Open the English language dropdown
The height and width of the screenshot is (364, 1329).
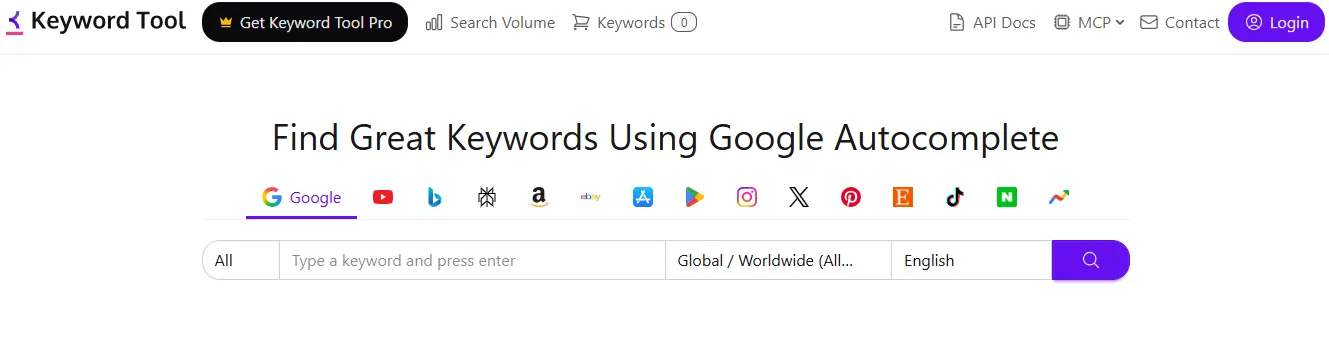pos(971,260)
